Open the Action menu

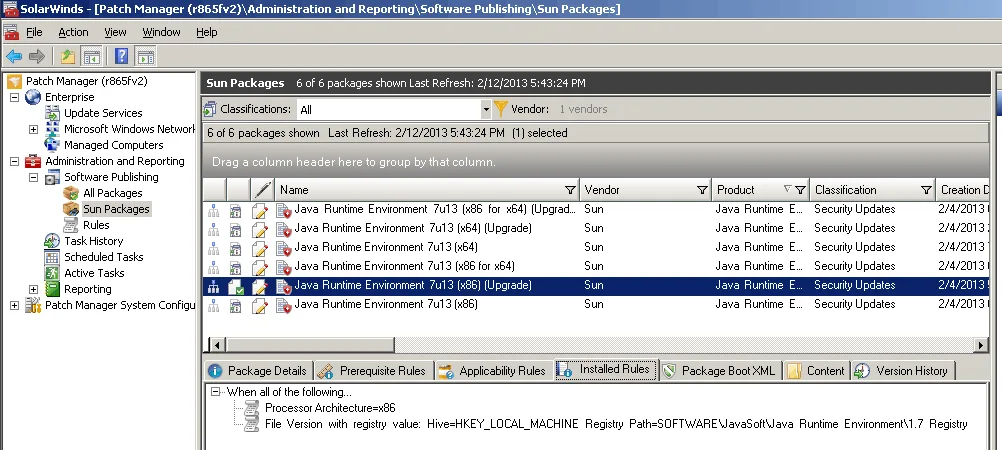point(73,32)
